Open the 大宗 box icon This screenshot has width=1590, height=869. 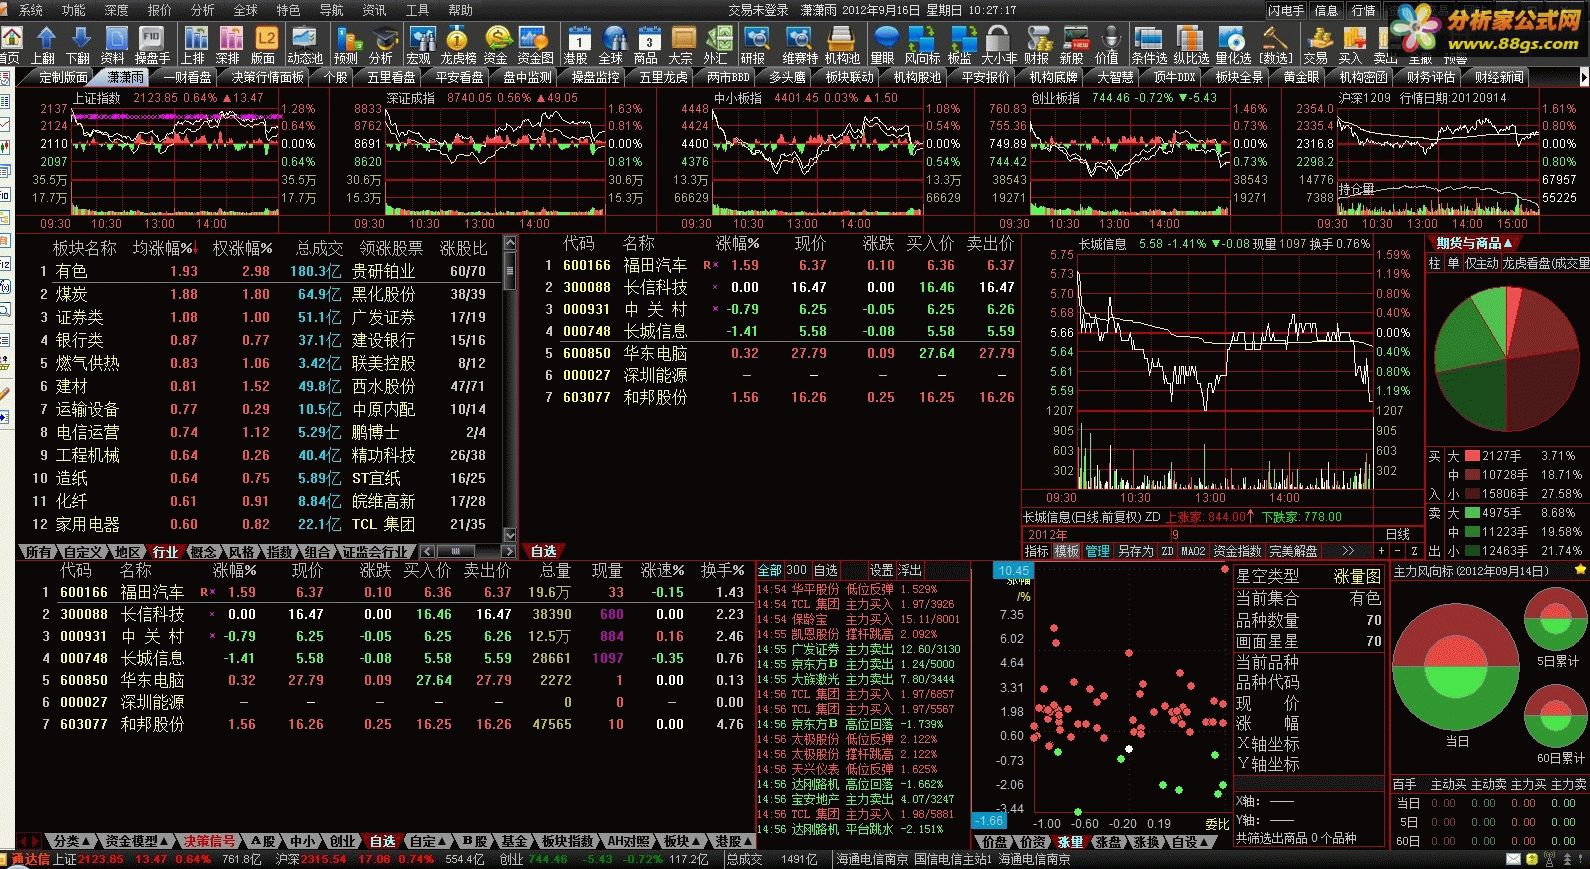pos(681,45)
